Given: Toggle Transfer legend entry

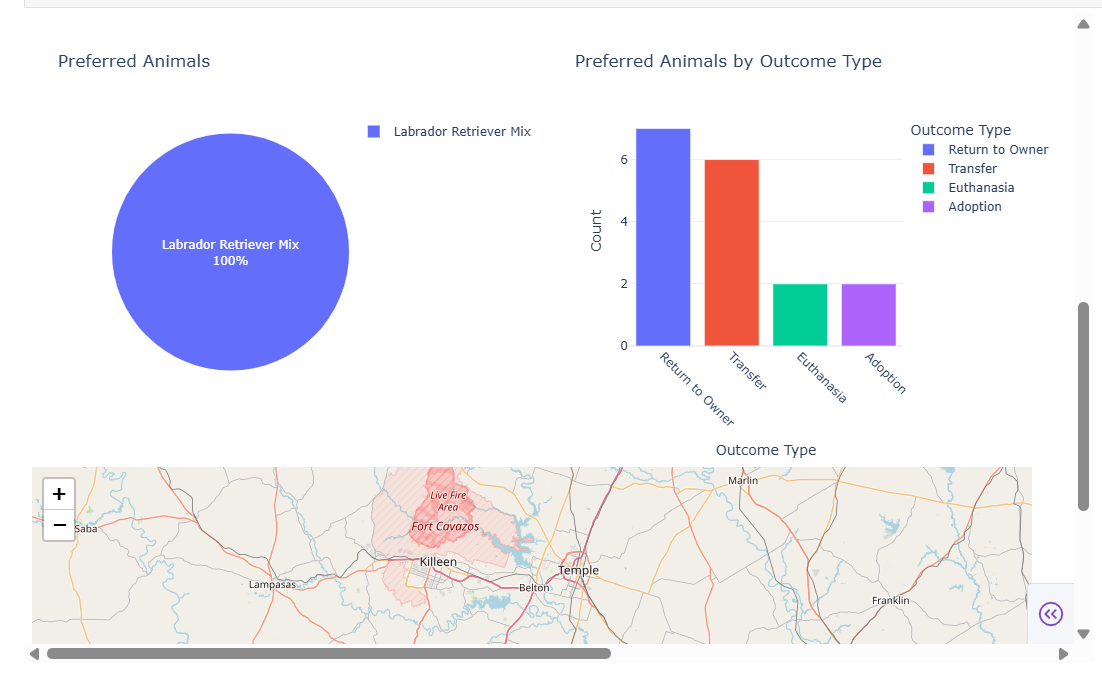Looking at the screenshot, I should 960,169.
